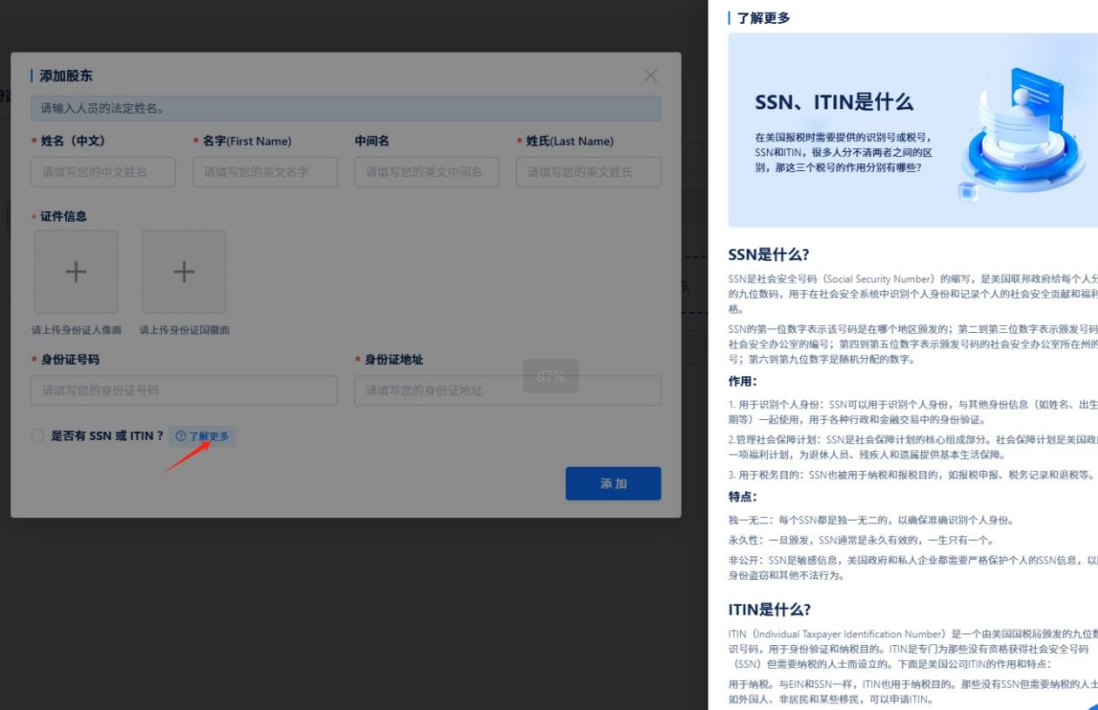Click the question mark icon beside 了解更多
The image size is (1098, 710).
tap(181, 436)
